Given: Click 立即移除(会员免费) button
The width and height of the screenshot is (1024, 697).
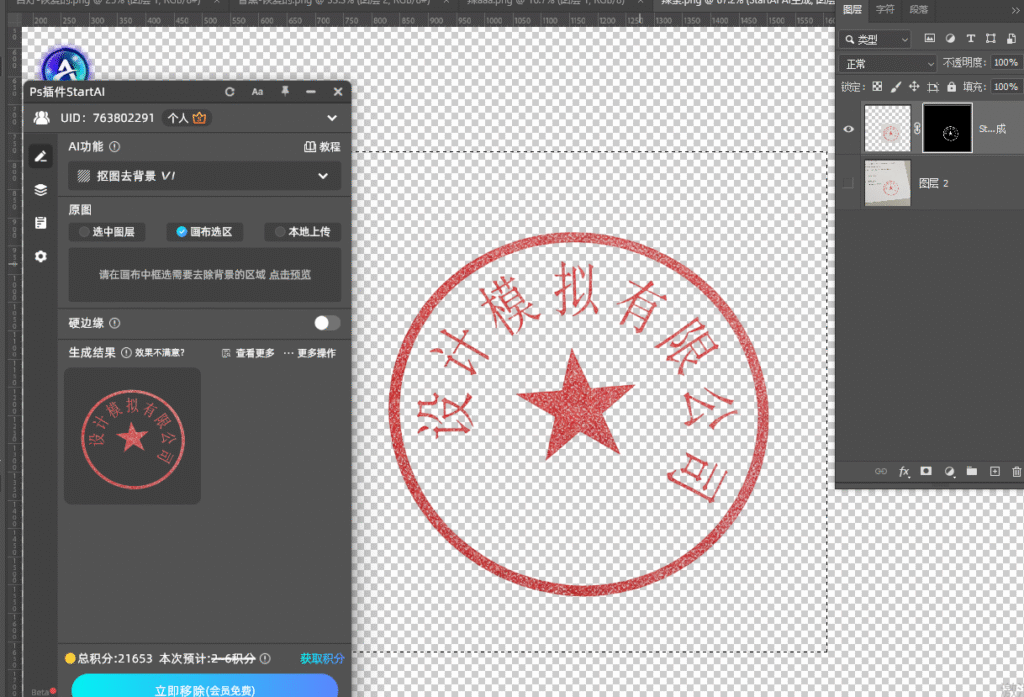Looking at the screenshot, I should 204,687.
